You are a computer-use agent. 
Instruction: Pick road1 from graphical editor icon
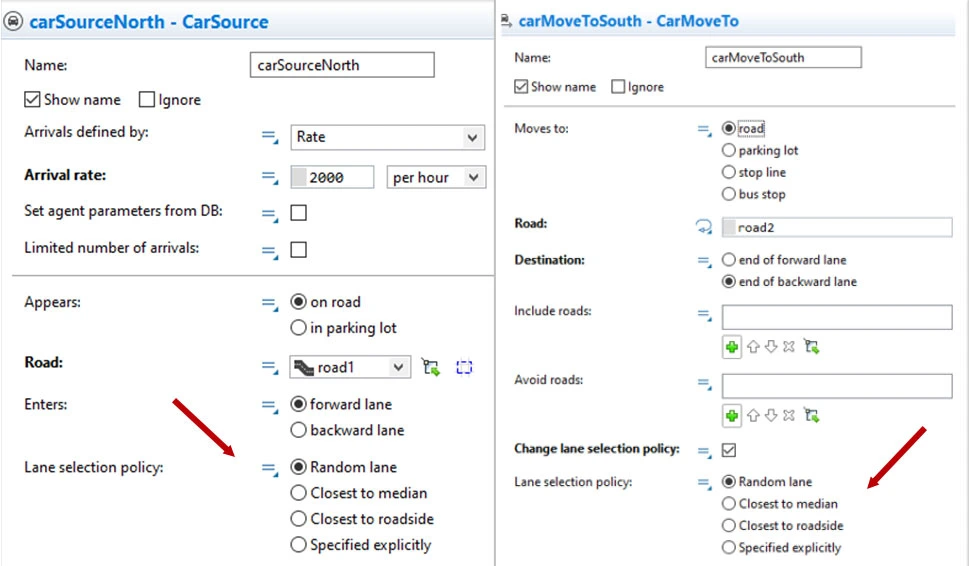431,367
